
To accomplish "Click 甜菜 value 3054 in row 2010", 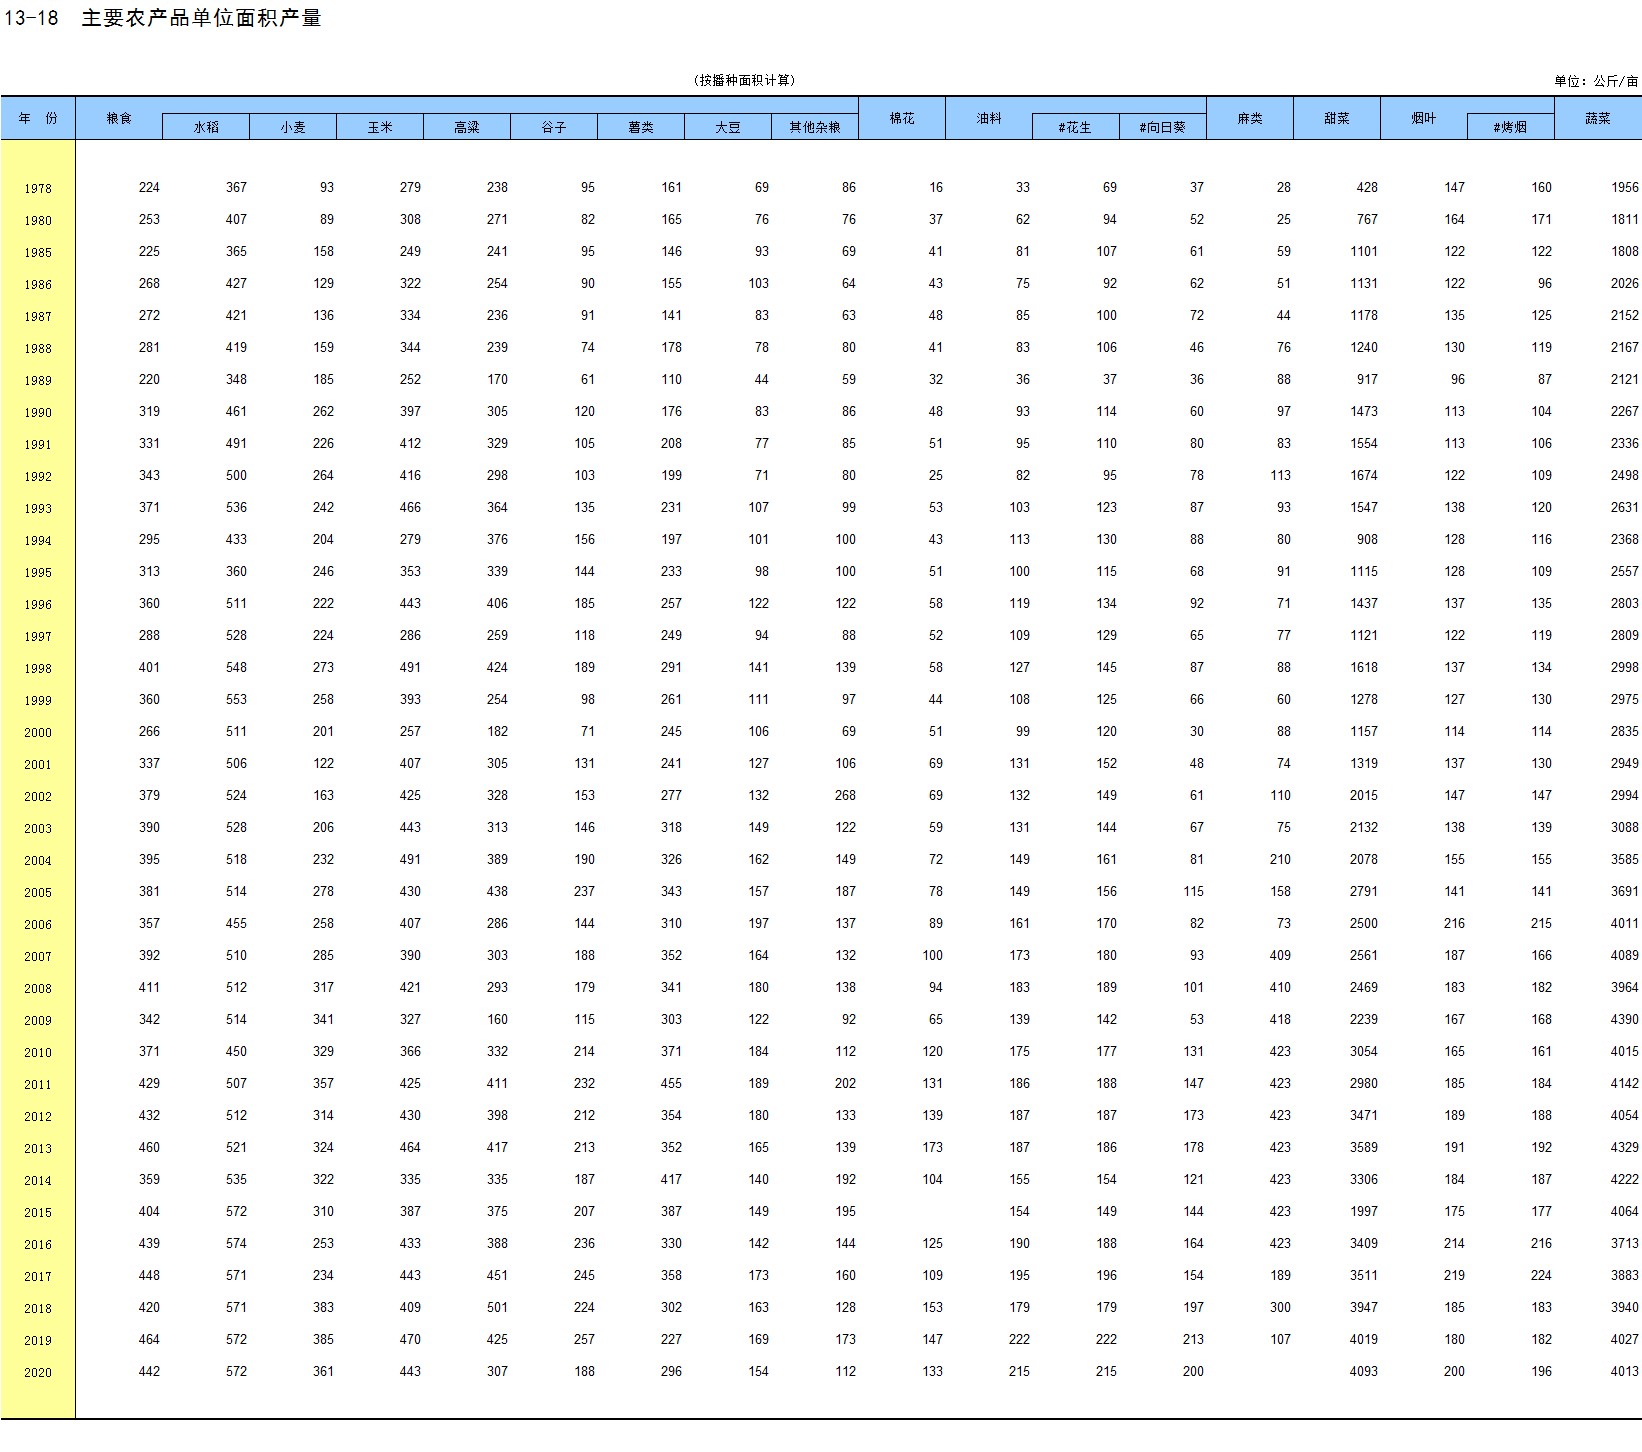I will (x=1364, y=1051).
